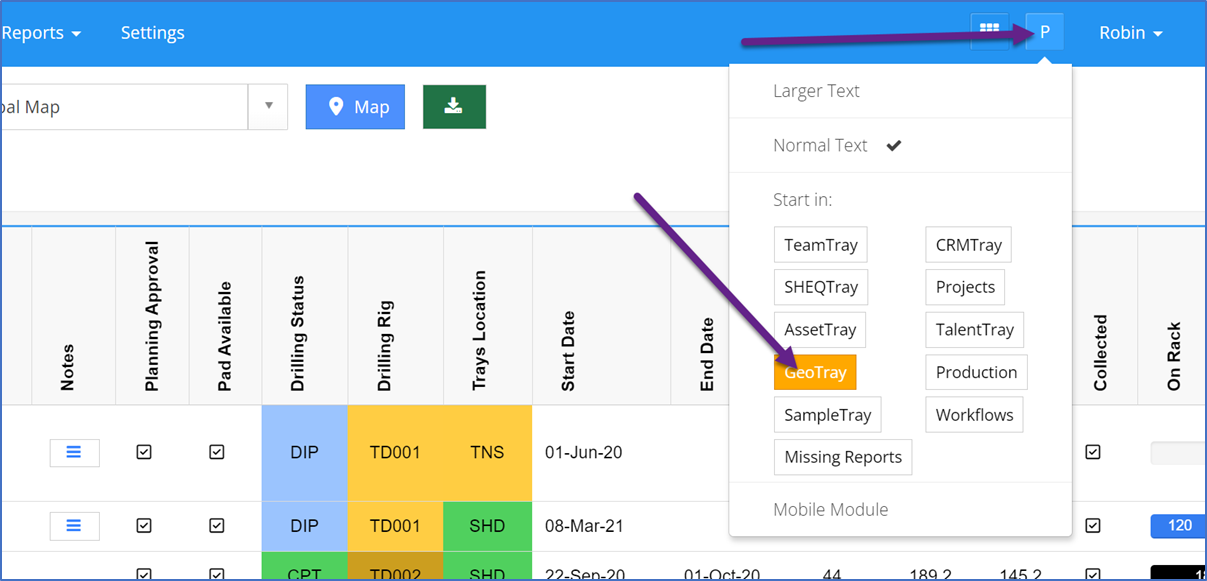Click SHD cell in 08-Mar-21 row
The image size is (1207, 581).
(487, 526)
